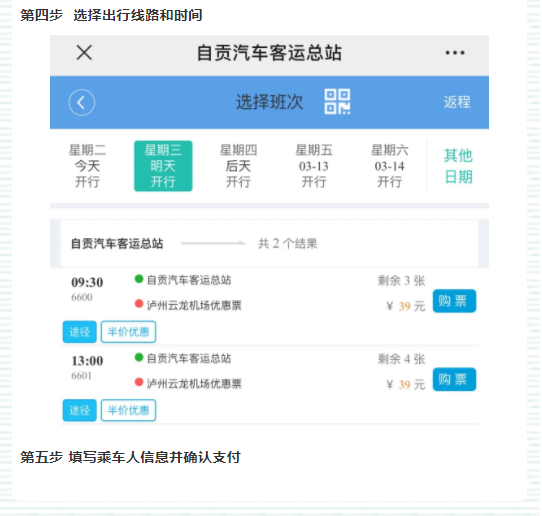Toggle 半价优惠 for the 09:30 bus
The height and width of the screenshot is (516, 542).
128,332
